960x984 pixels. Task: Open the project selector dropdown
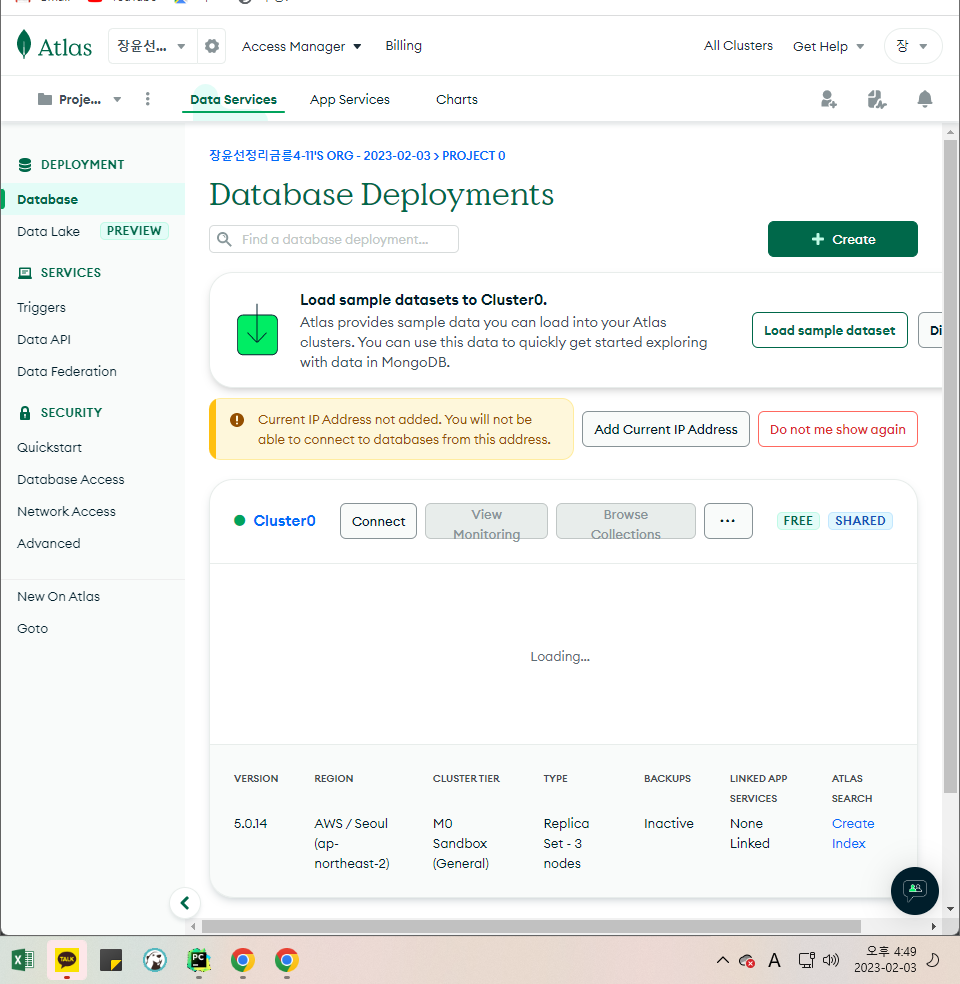pos(79,99)
